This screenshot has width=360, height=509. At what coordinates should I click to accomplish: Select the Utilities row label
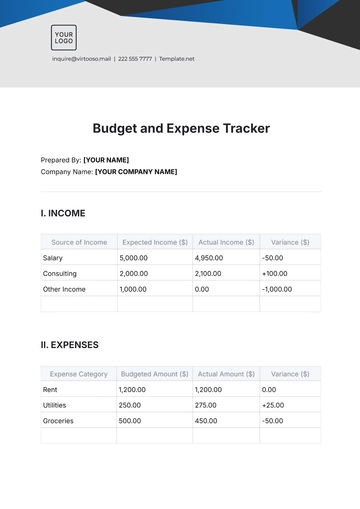point(54,405)
